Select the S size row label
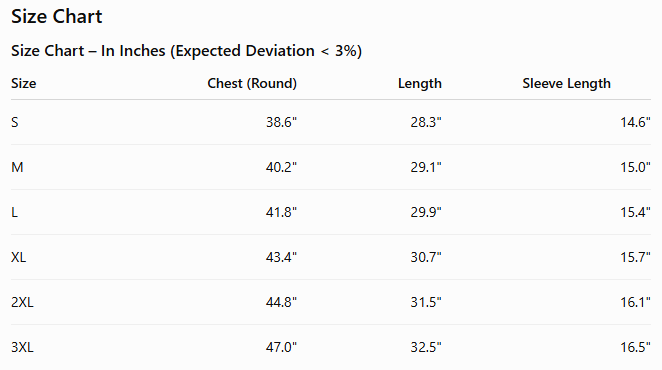 pos(15,122)
